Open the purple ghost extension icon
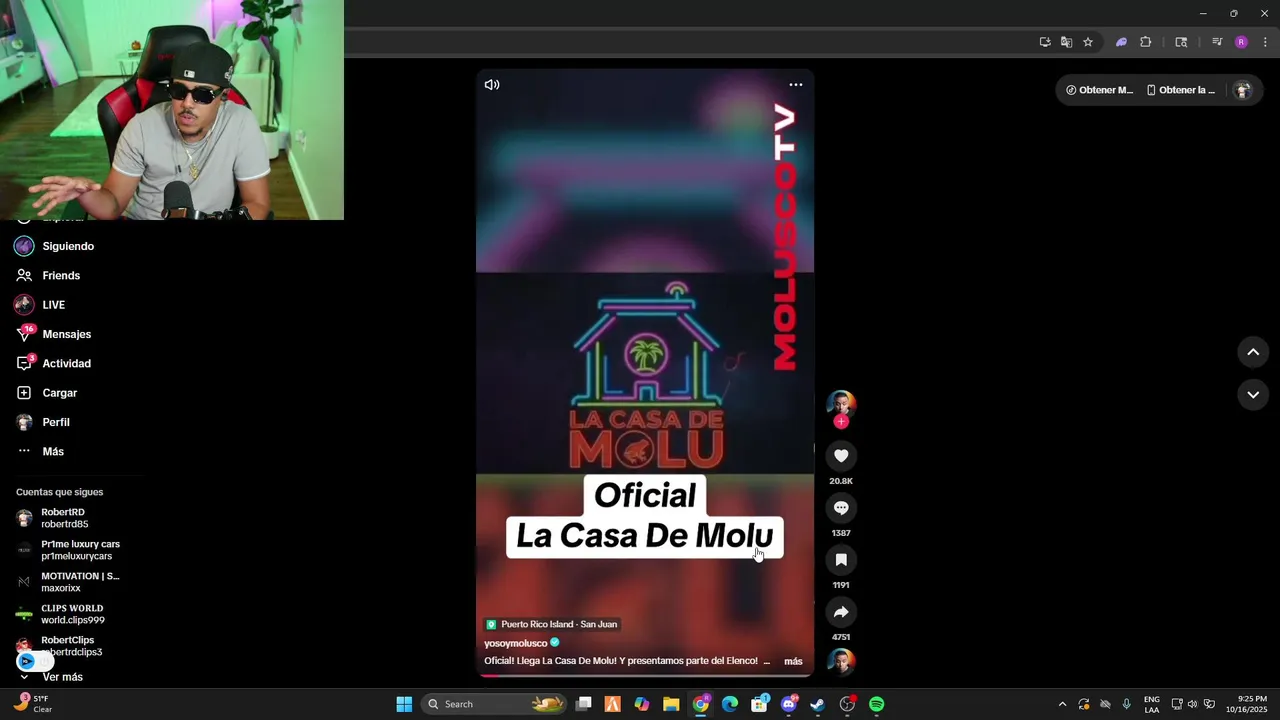The image size is (1280, 720). pyautogui.click(x=1121, y=42)
